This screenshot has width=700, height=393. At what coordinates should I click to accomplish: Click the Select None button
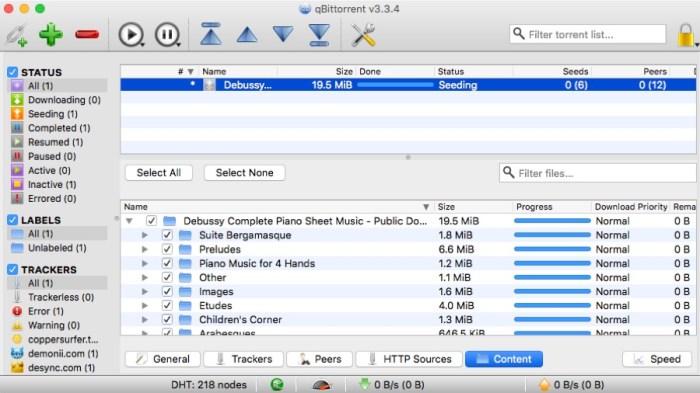point(245,173)
